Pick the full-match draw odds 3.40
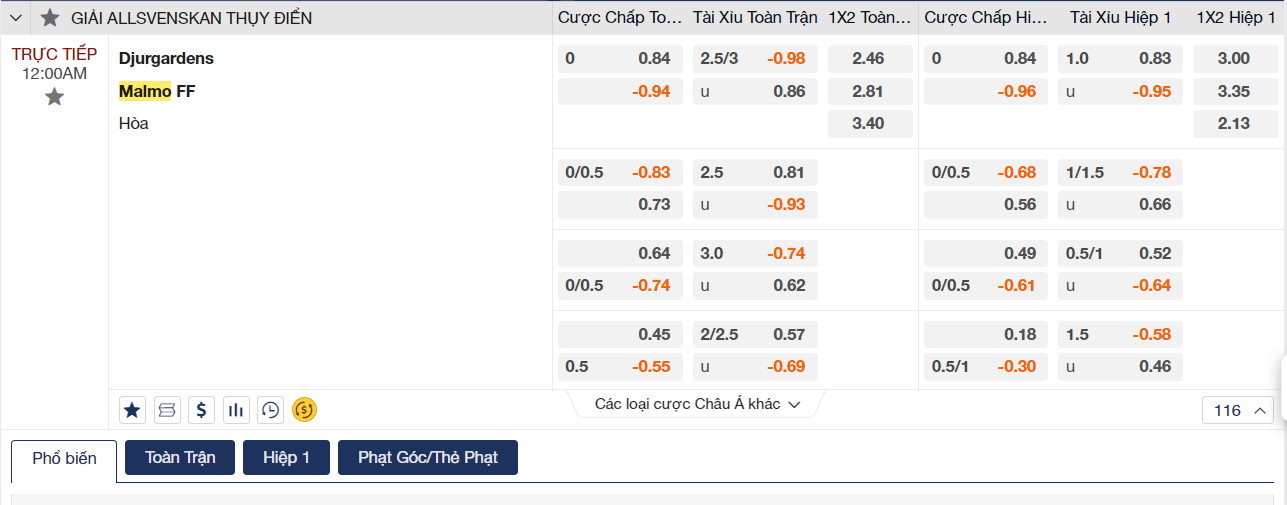This screenshot has width=1287, height=505. click(869, 124)
